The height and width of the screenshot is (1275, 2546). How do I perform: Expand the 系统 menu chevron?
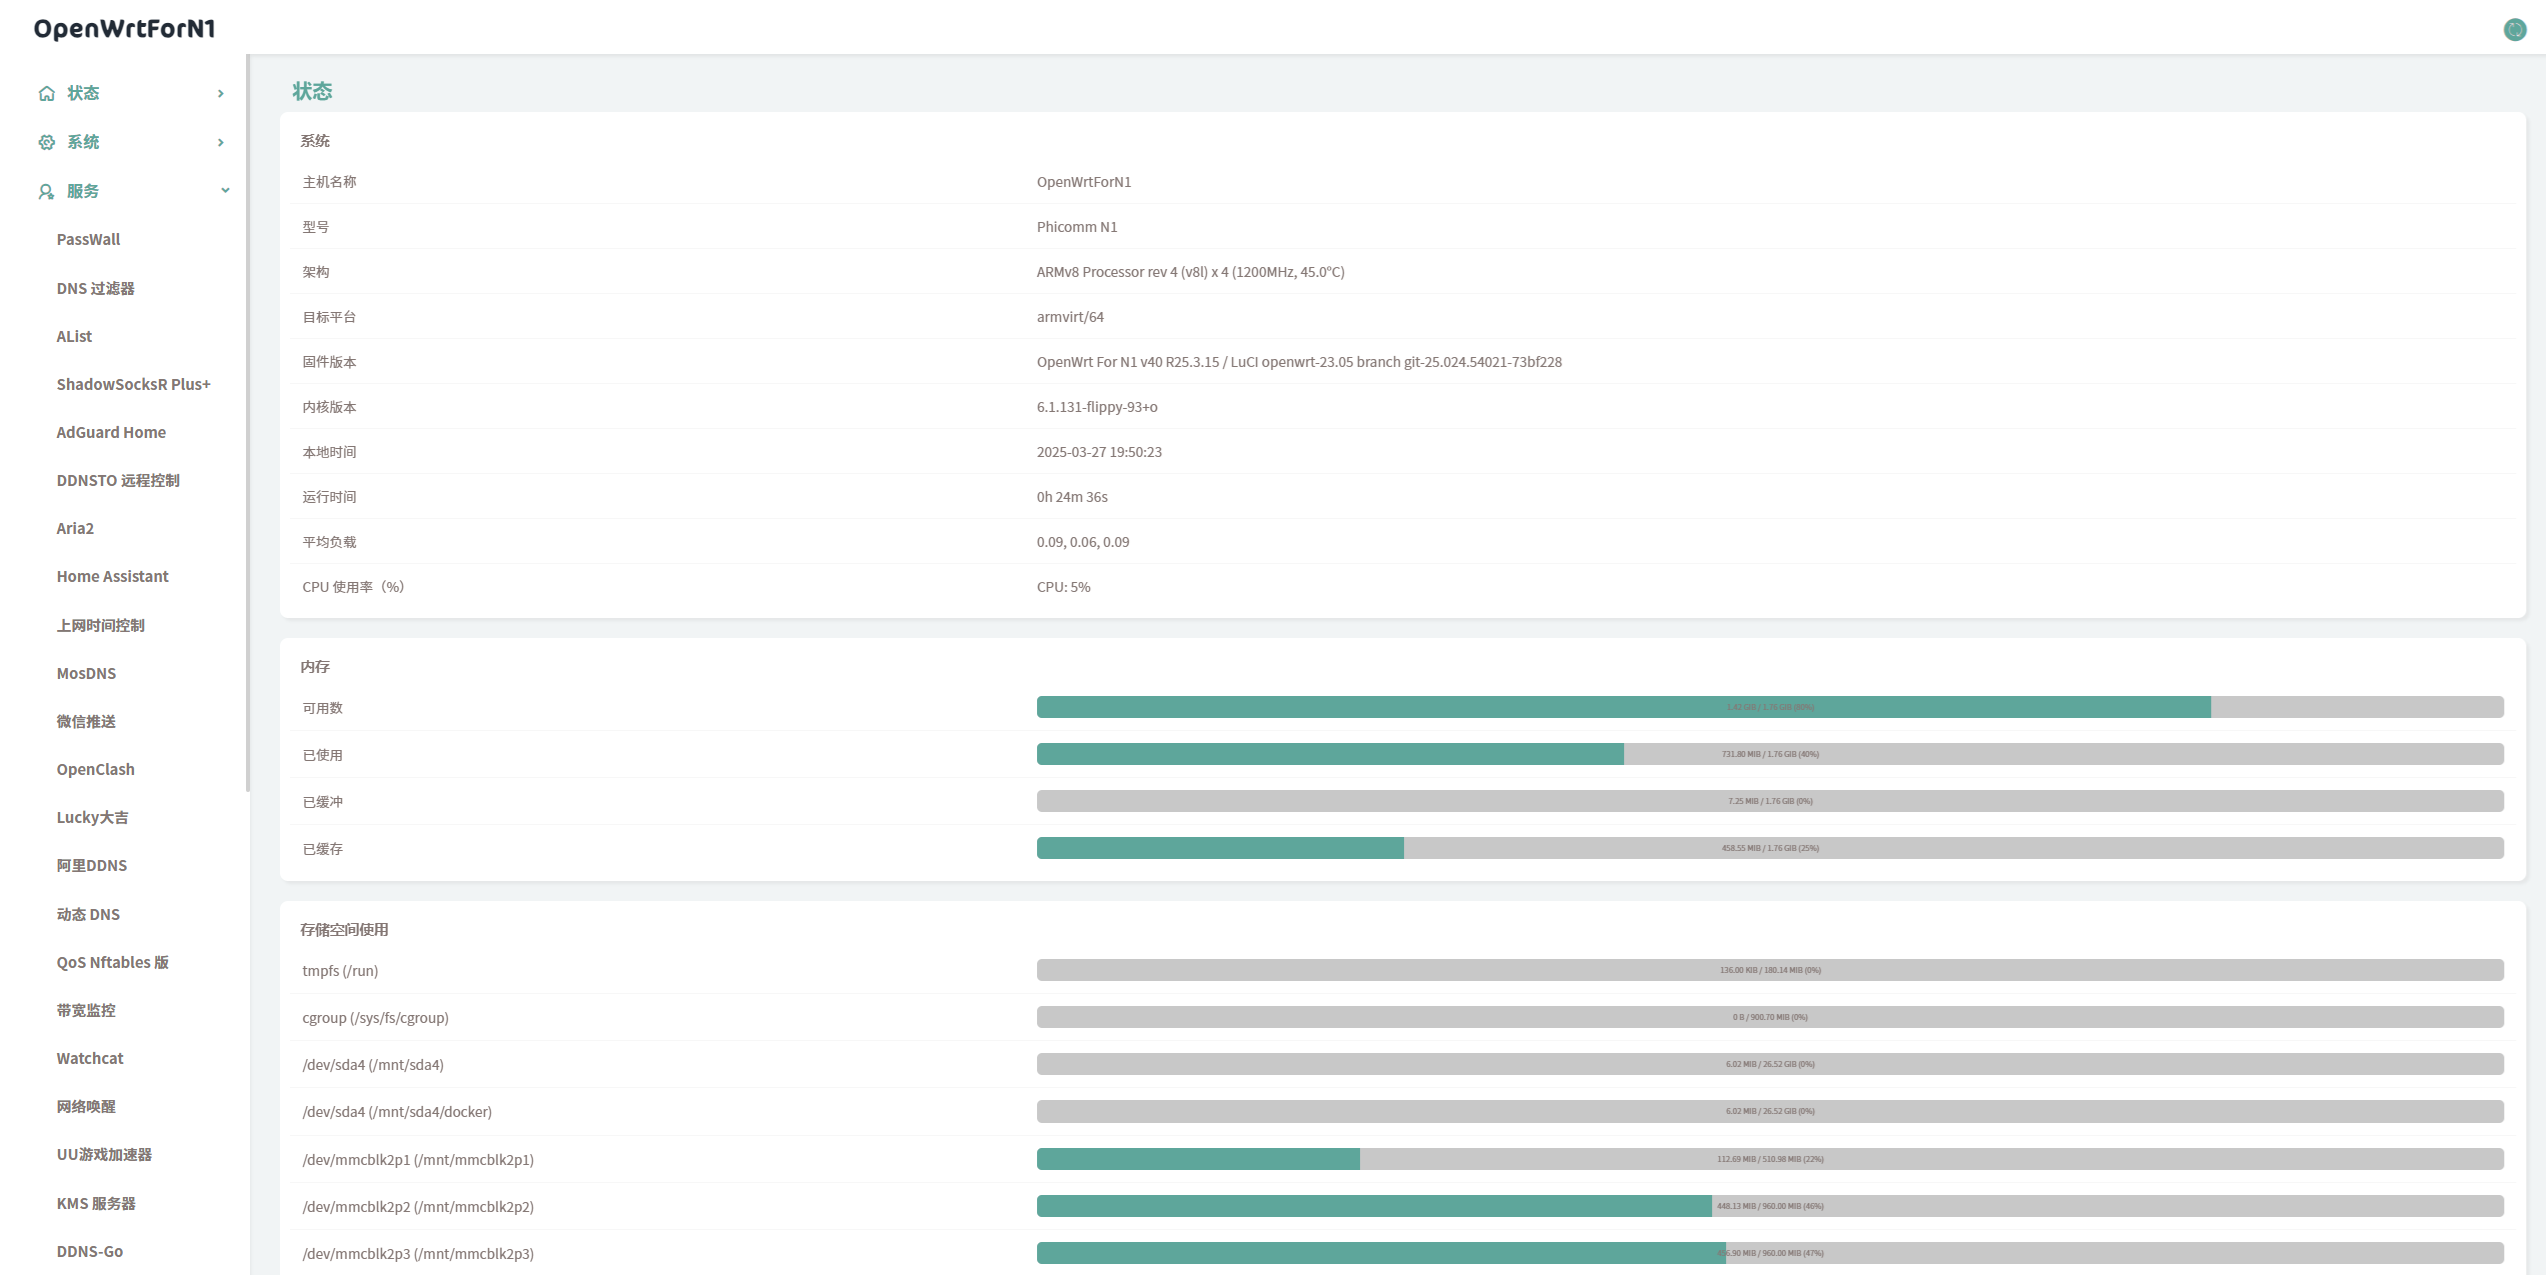[x=221, y=143]
